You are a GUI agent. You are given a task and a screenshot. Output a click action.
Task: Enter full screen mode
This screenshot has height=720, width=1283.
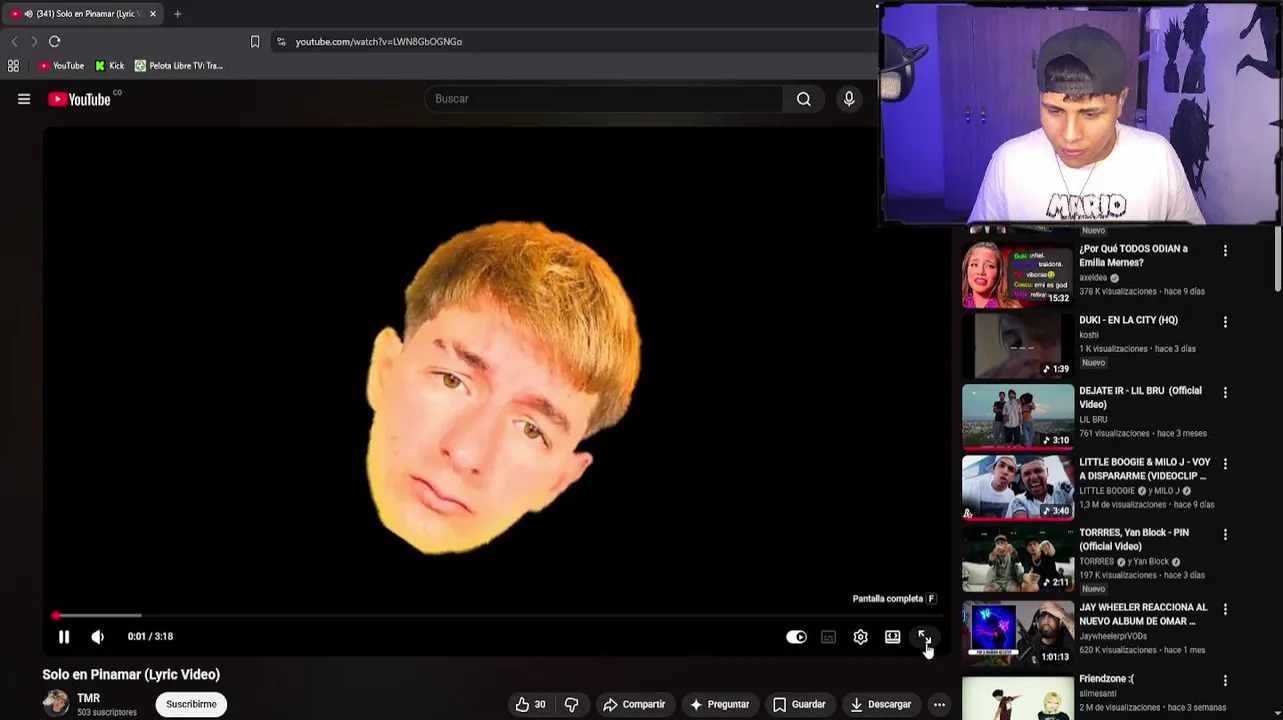[x=924, y=637]
